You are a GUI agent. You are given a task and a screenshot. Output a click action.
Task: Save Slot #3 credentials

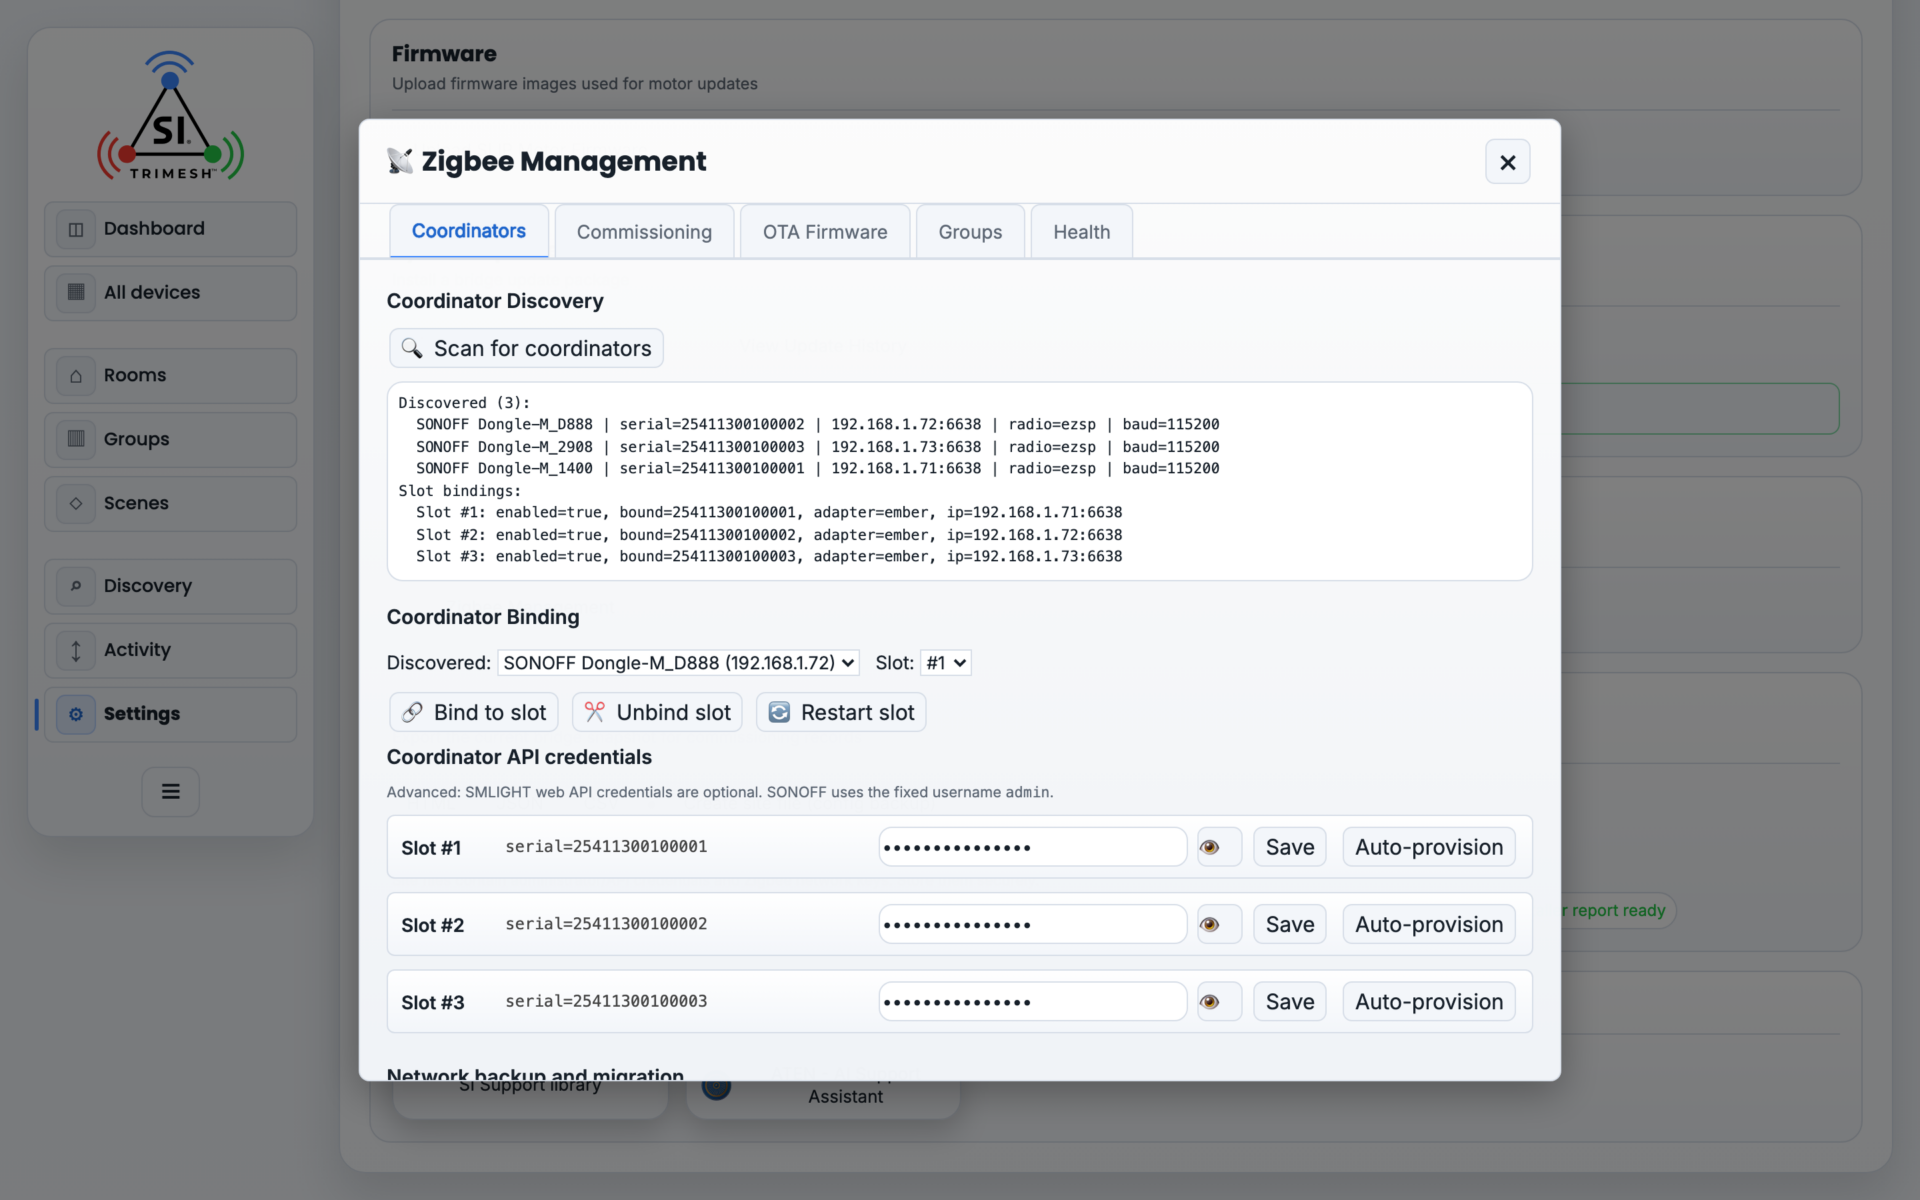1290,1001
